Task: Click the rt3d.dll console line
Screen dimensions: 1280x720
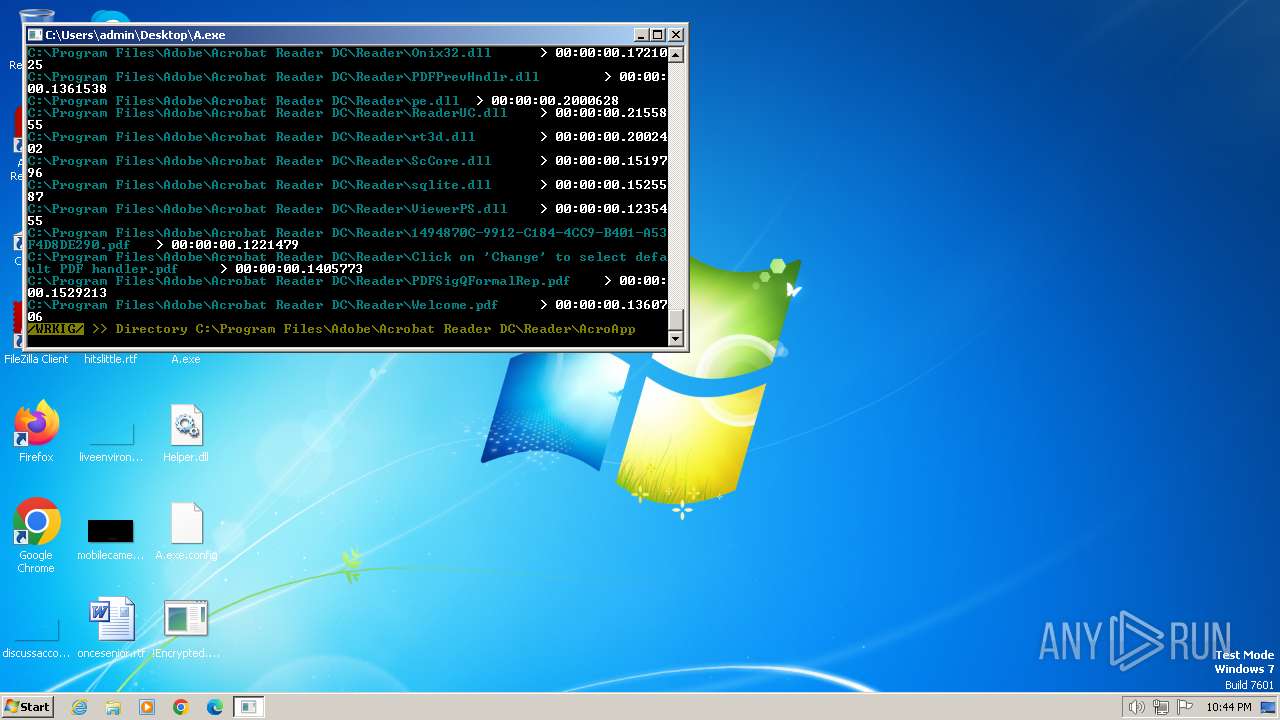Action: click(x=347, y=137)
